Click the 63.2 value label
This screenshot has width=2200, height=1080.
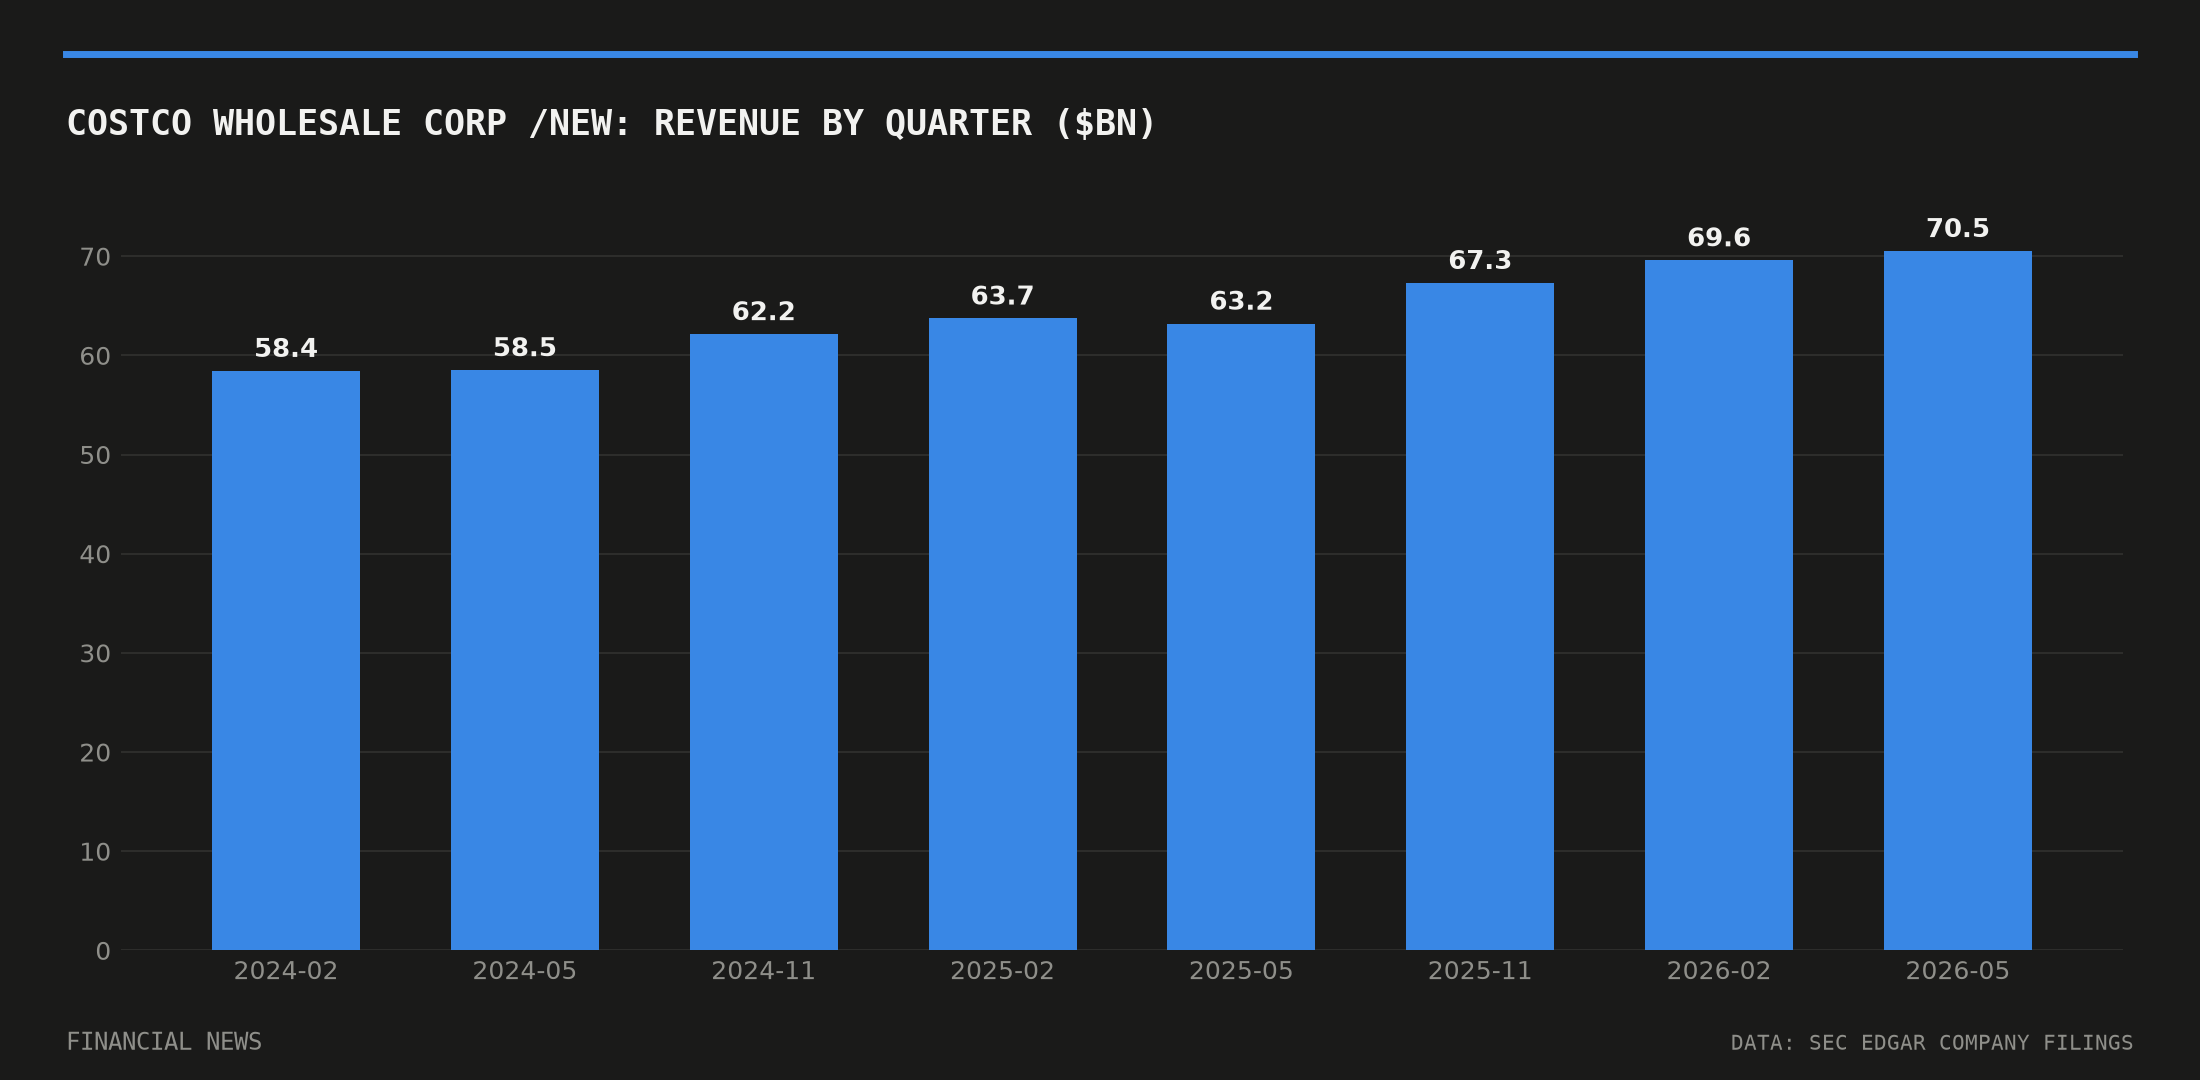[1241, 301]
